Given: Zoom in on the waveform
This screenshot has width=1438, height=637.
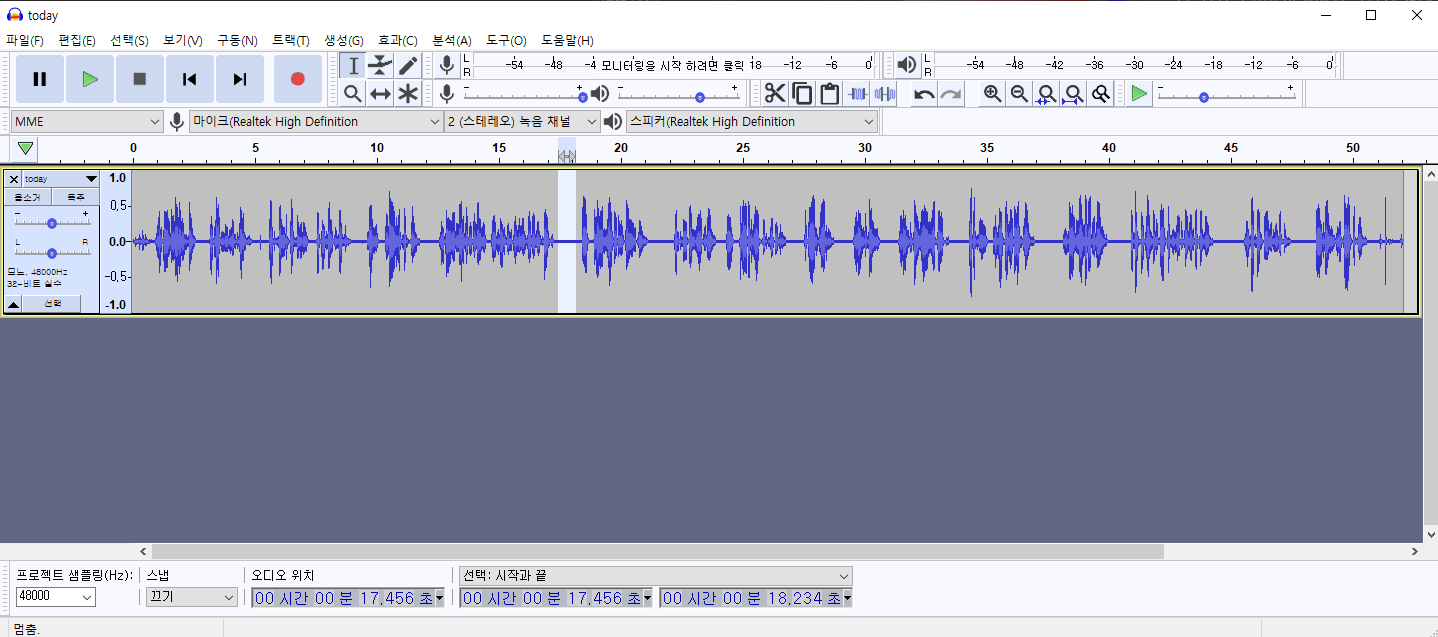Looking at the screenshot, I should point(992,94).
